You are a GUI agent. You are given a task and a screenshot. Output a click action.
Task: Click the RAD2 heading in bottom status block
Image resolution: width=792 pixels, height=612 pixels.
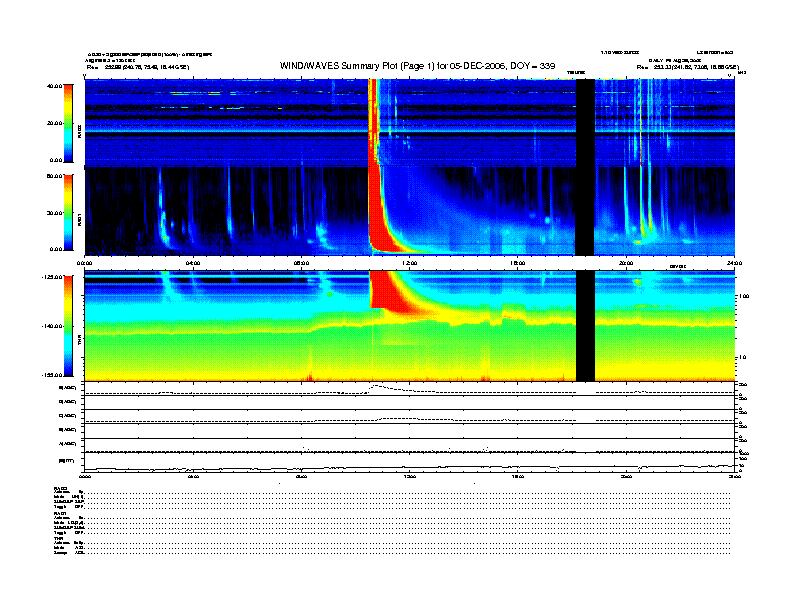(x=60, y=488)
